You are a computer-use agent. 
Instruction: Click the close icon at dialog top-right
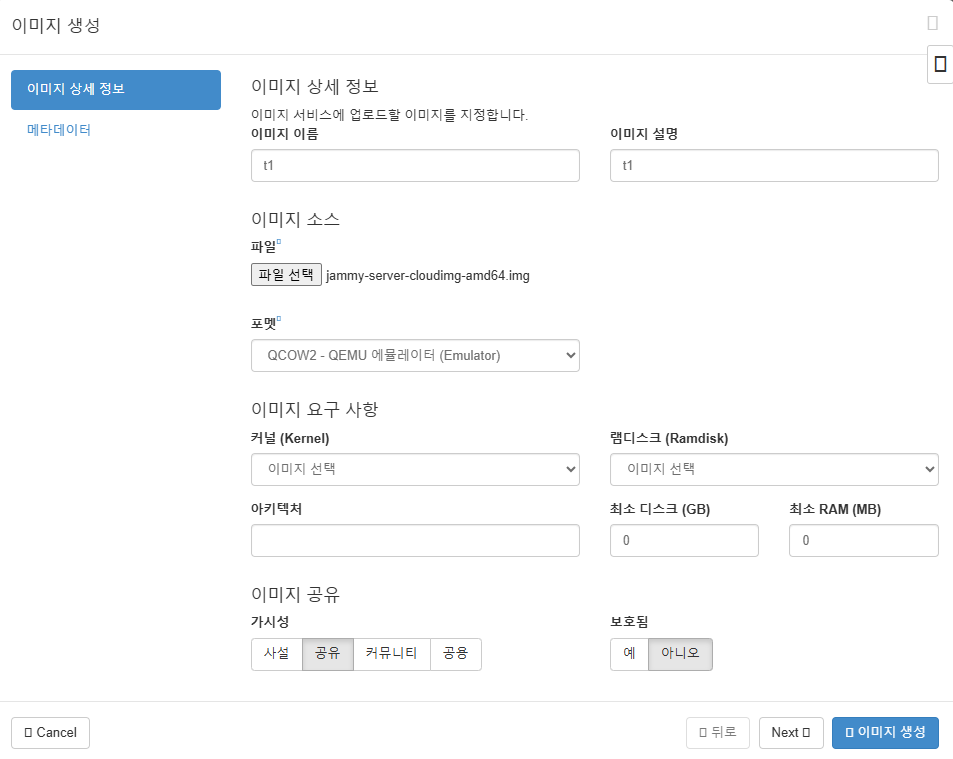pos(932,23)
